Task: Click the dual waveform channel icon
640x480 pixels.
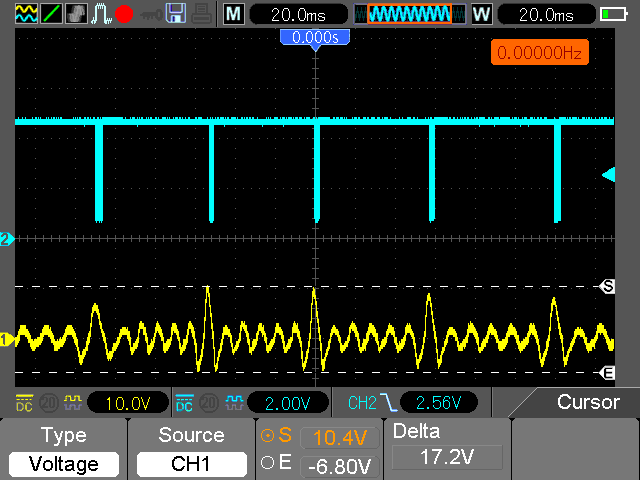Action: 26,13
